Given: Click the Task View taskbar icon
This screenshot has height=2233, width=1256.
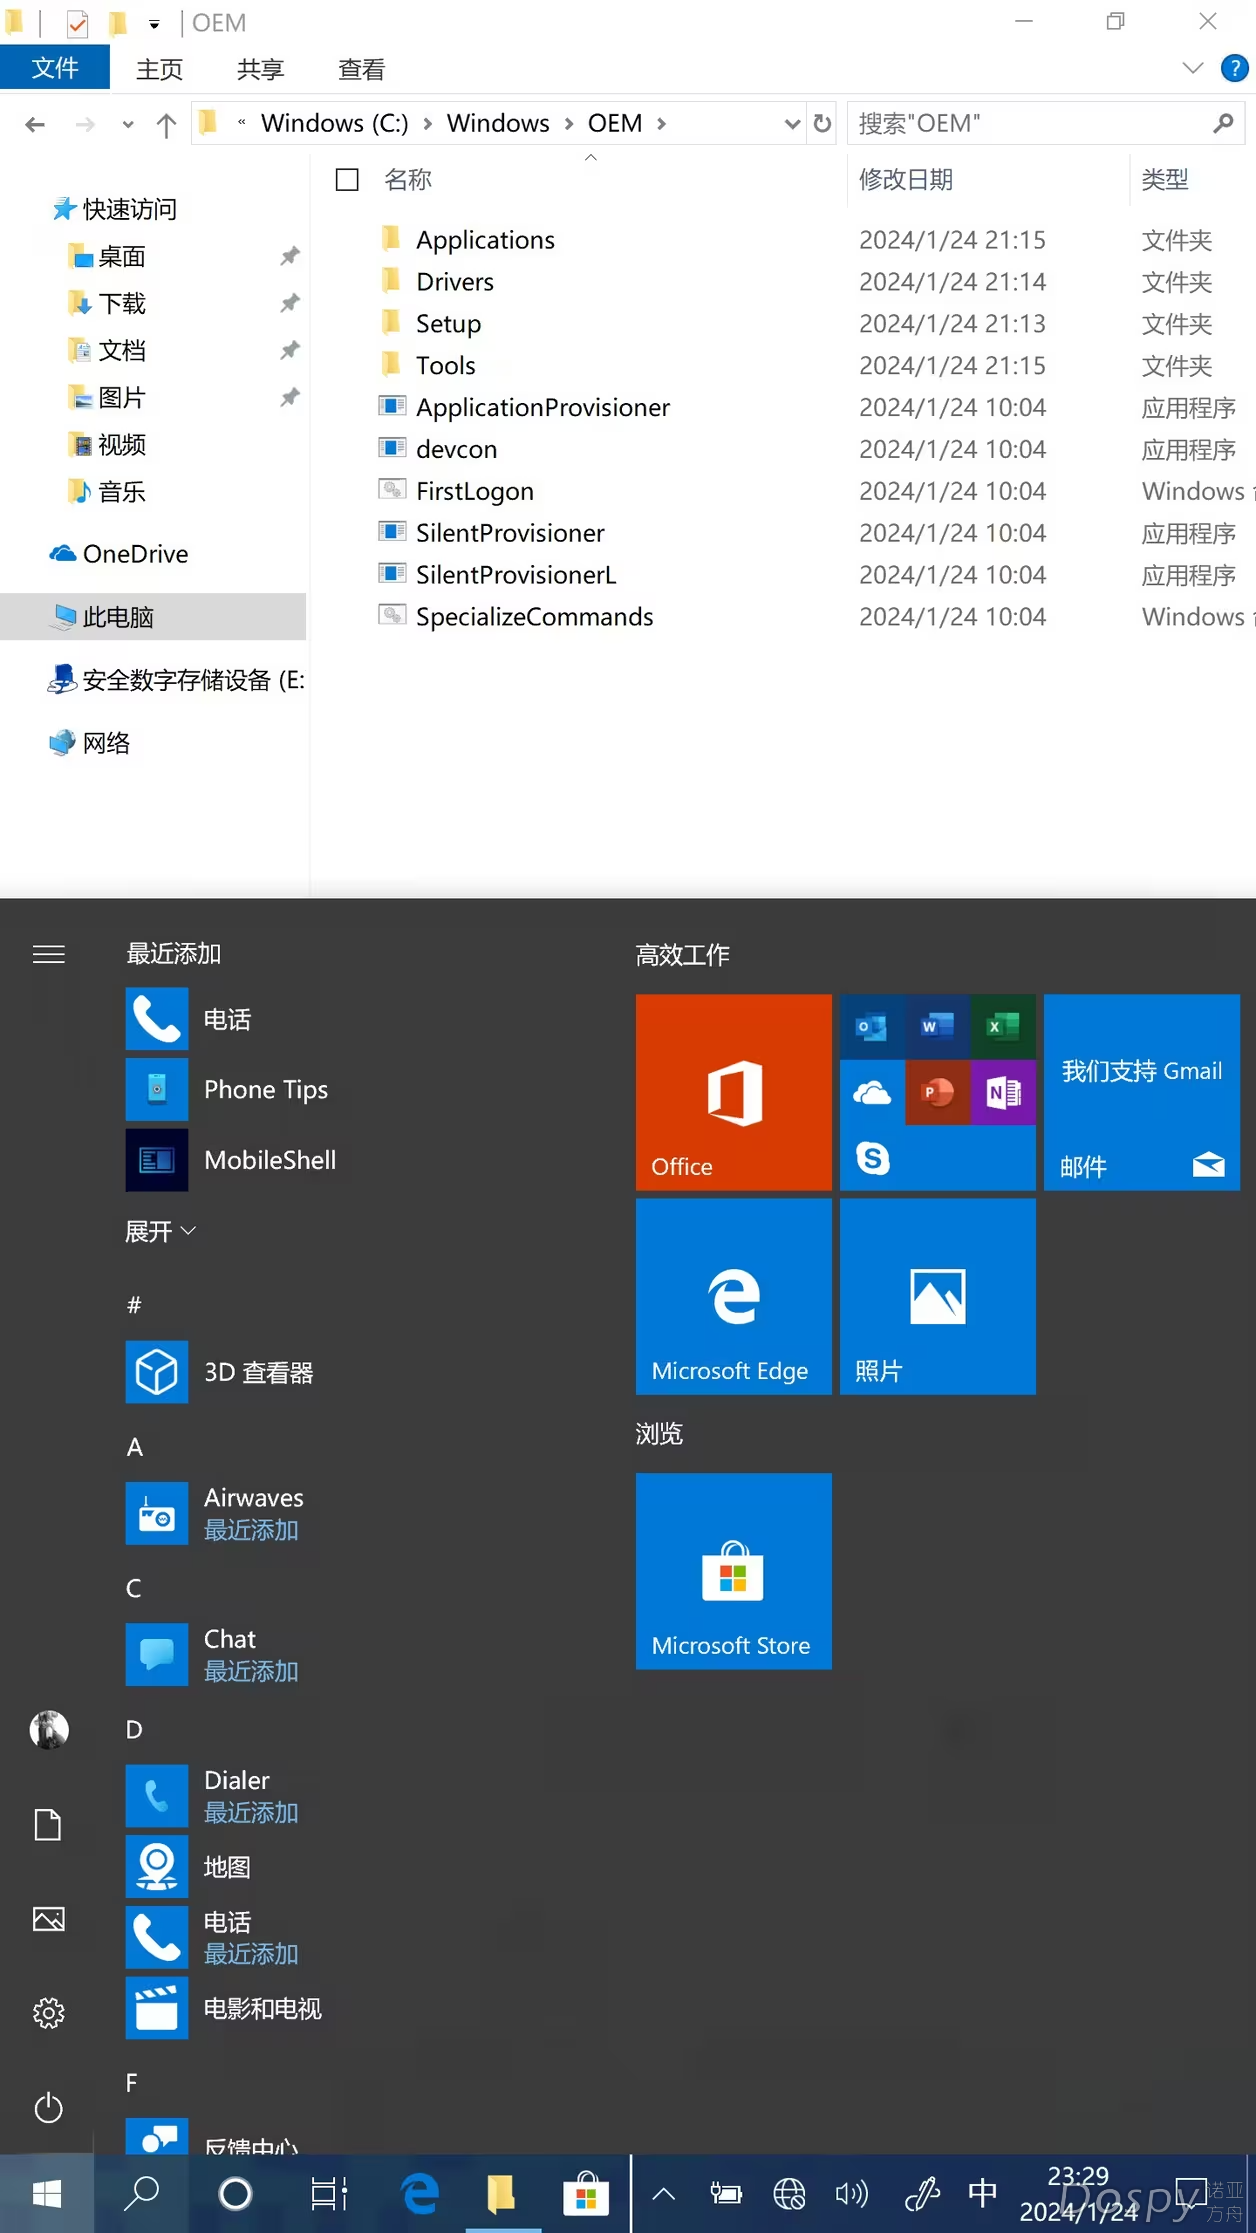Looking at the screenshot, I should 328,2194.
